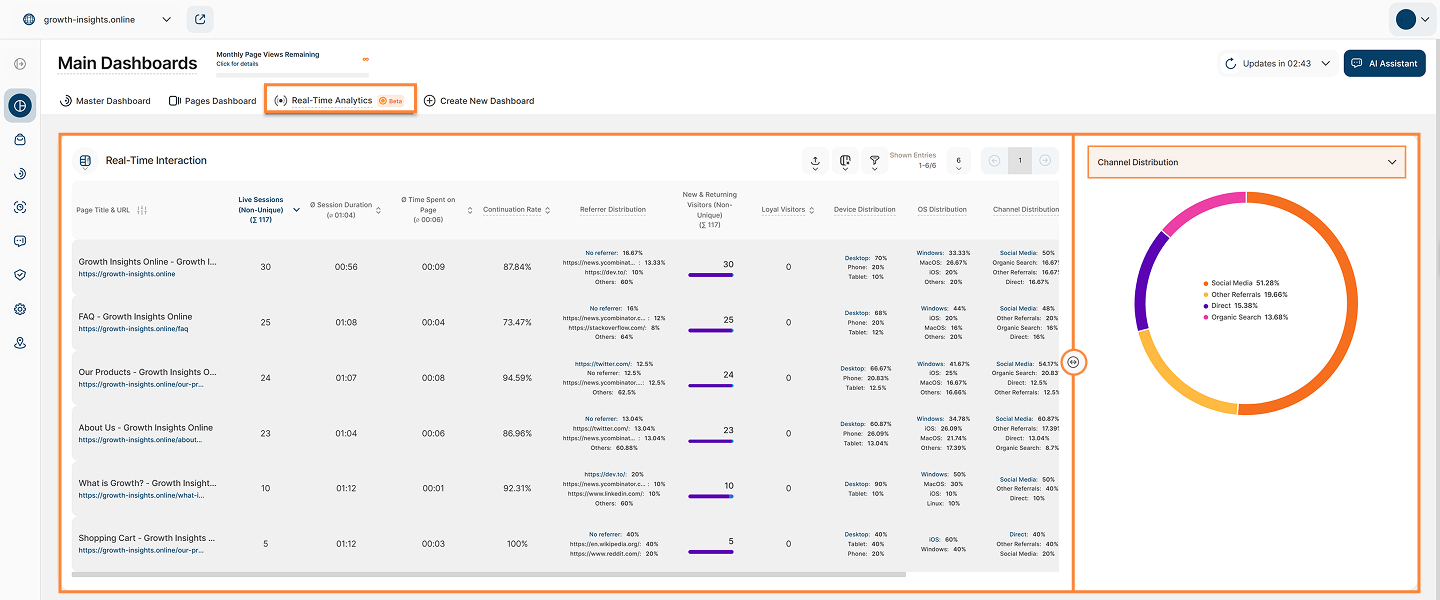Open the table filter funnel icon
The image size is (1440, 600).
click(x=874, y=161)
